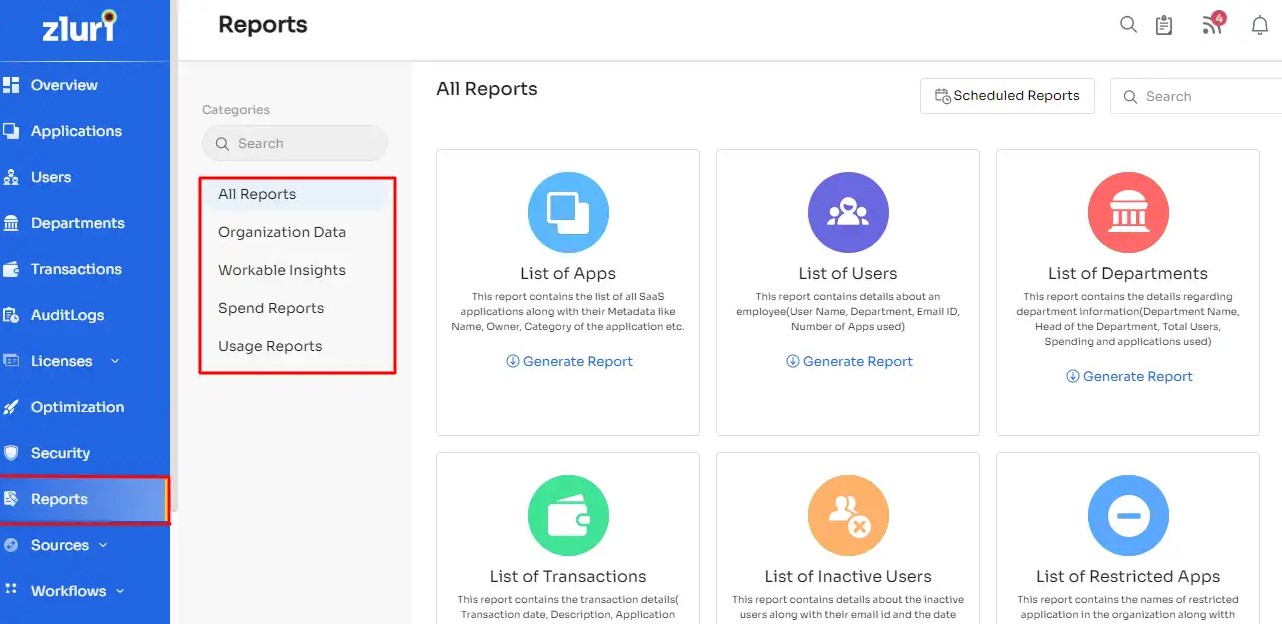
Task: Click the All Reports search field
Action: pos(1196,96)
